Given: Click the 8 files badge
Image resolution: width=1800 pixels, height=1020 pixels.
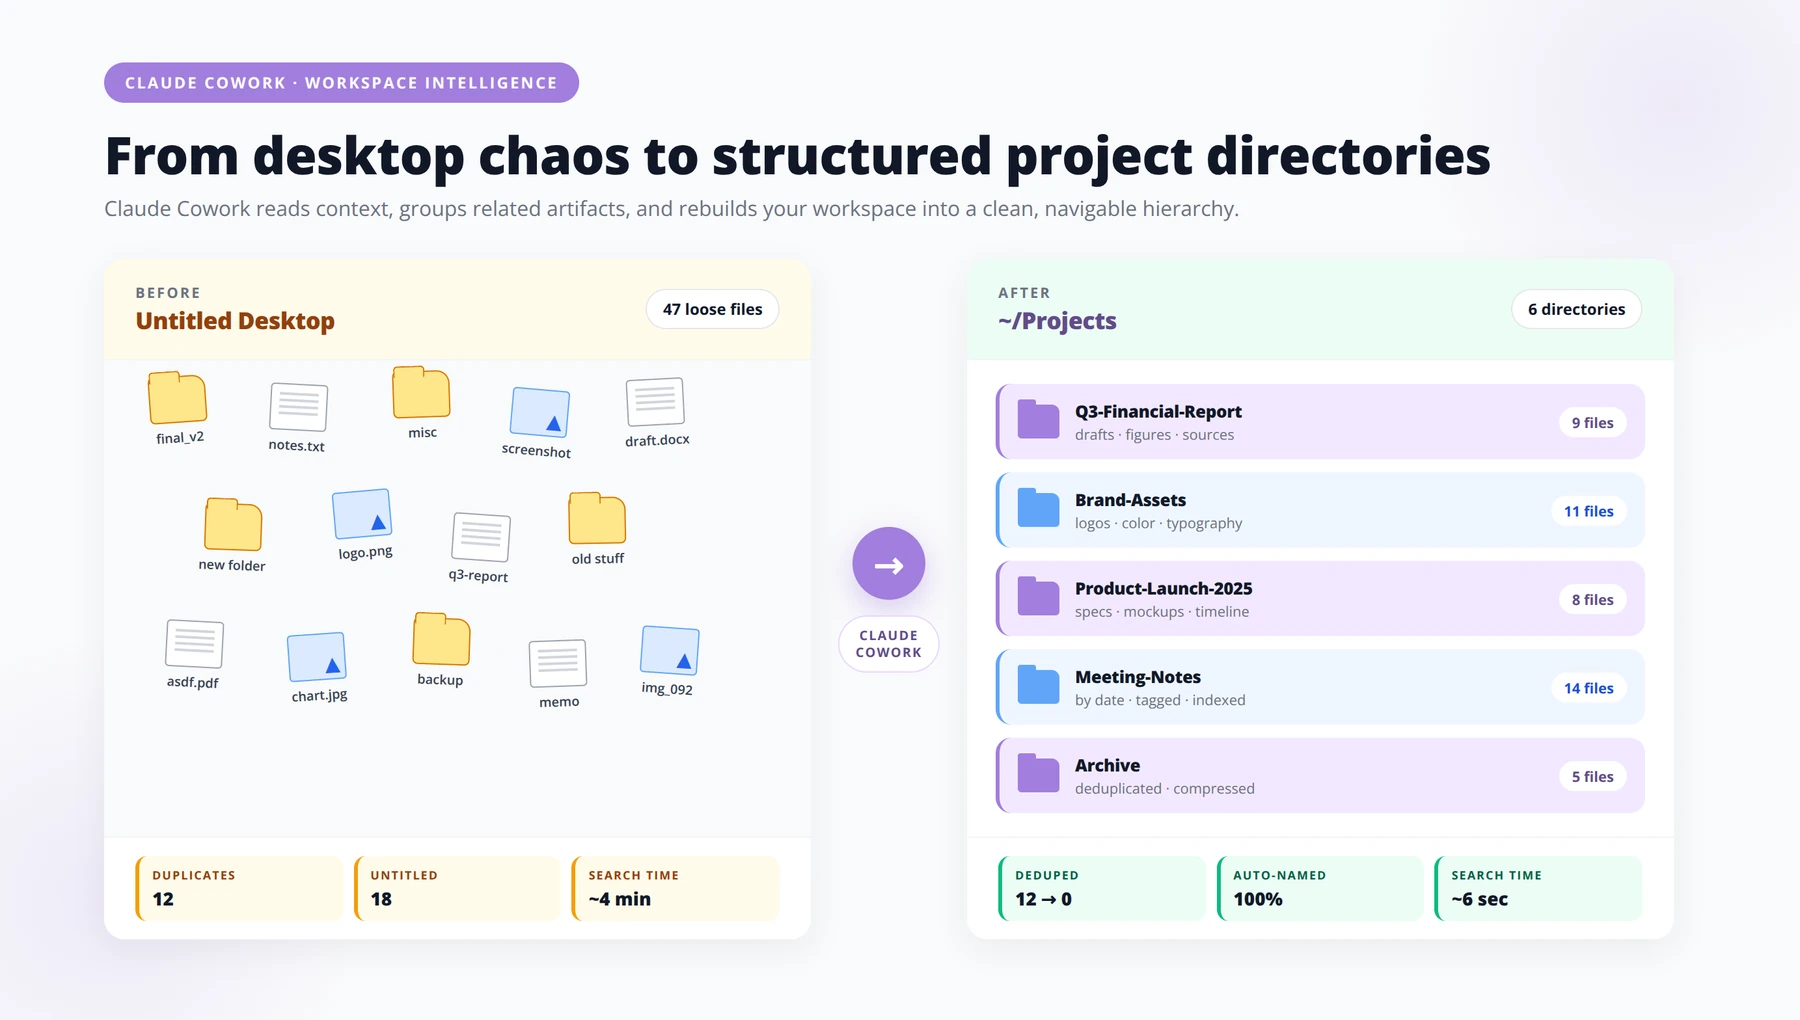Looking at the screenshot, I should click(1592, 600).
